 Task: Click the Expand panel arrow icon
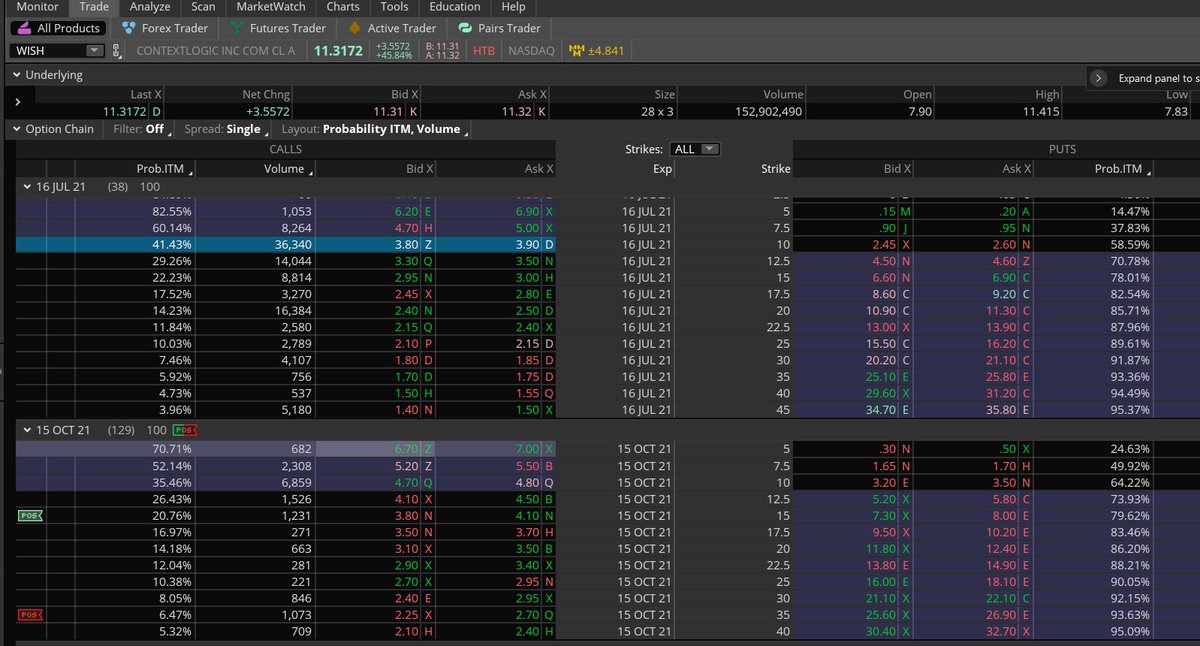(x=1098, y=78)
